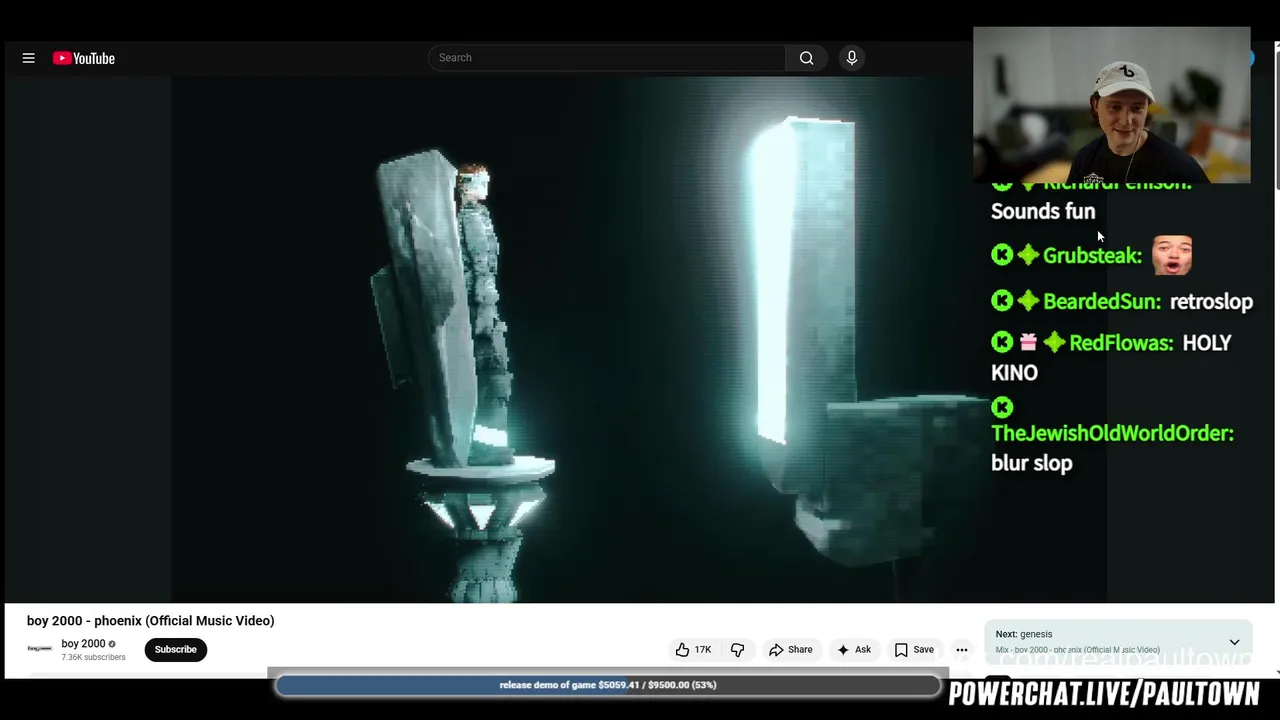The image size is (1280, 720).
Task: Open the boy 2000 channel name link
Action: tap(83, 643)
